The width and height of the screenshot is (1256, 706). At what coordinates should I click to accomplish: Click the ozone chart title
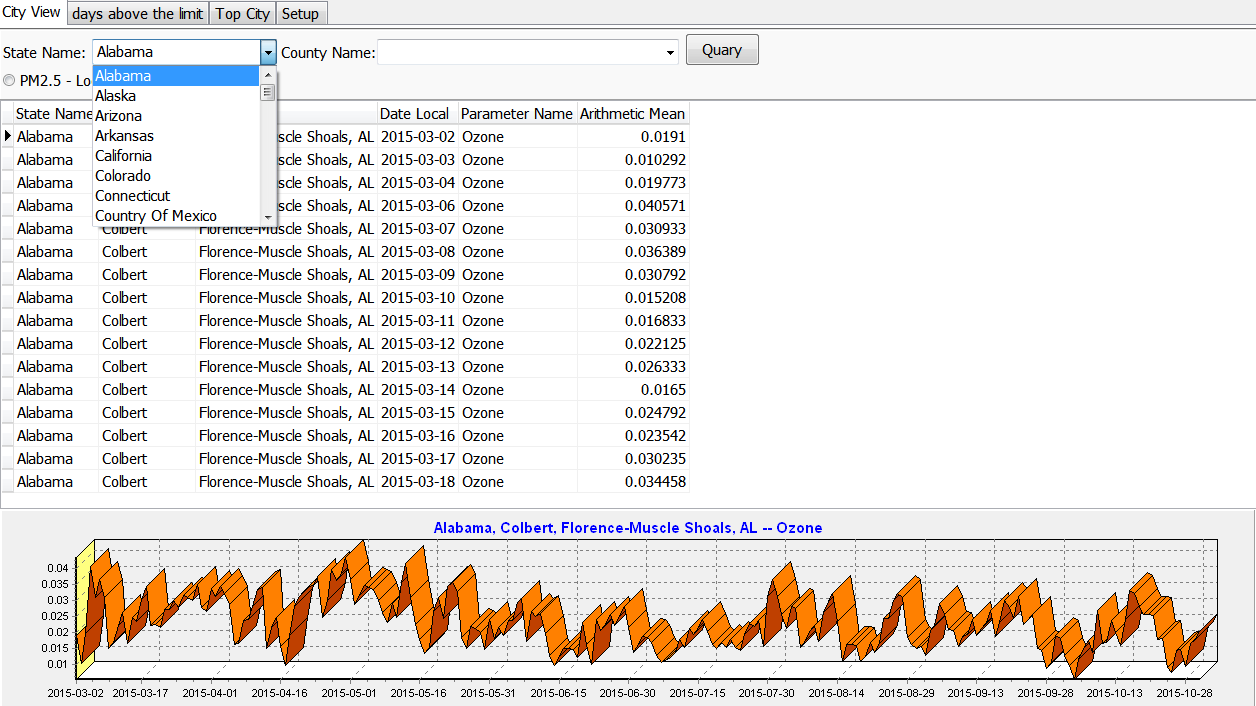click(627, 527)
